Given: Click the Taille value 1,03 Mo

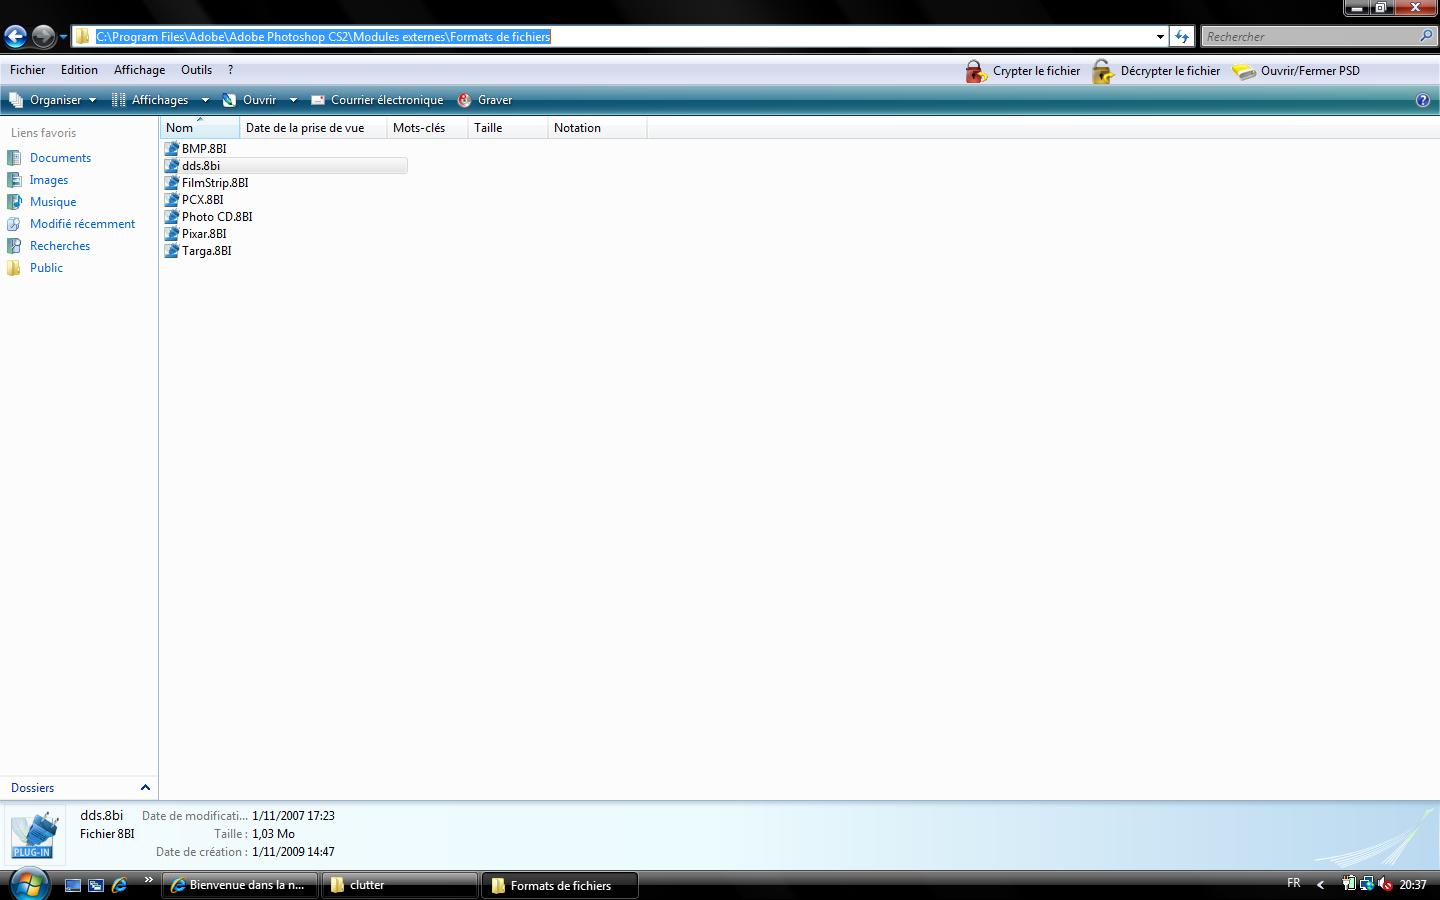Looking at the screenshot, I should pyautogui.click(x=273, y=834).
